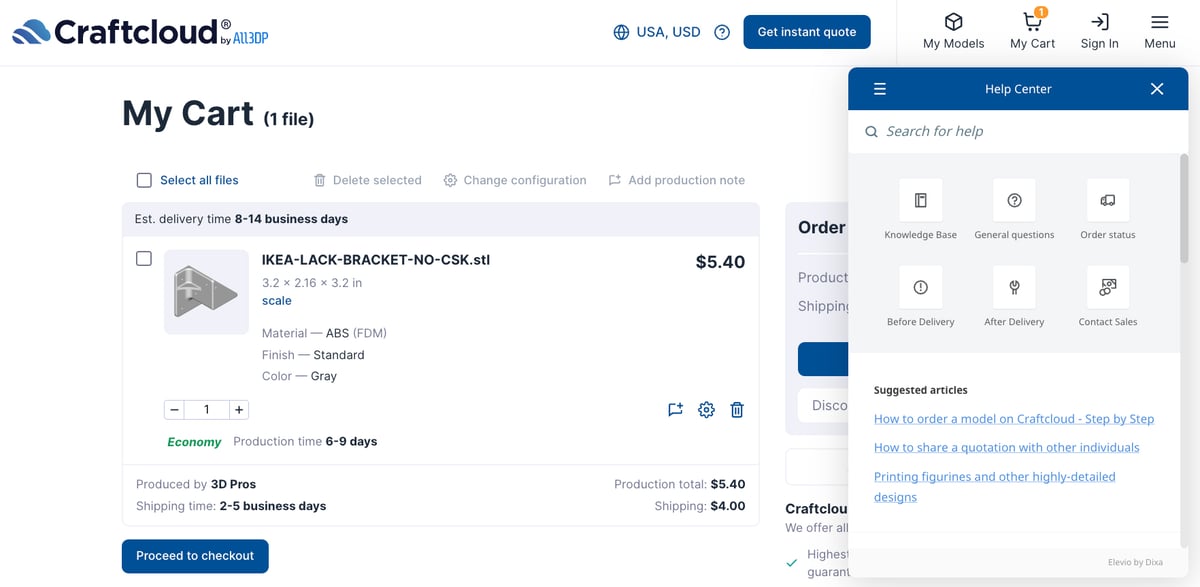This screenshot has height=587, width=1200.
Task: Decrease quantity with the minus button
Action: point(174,410)
